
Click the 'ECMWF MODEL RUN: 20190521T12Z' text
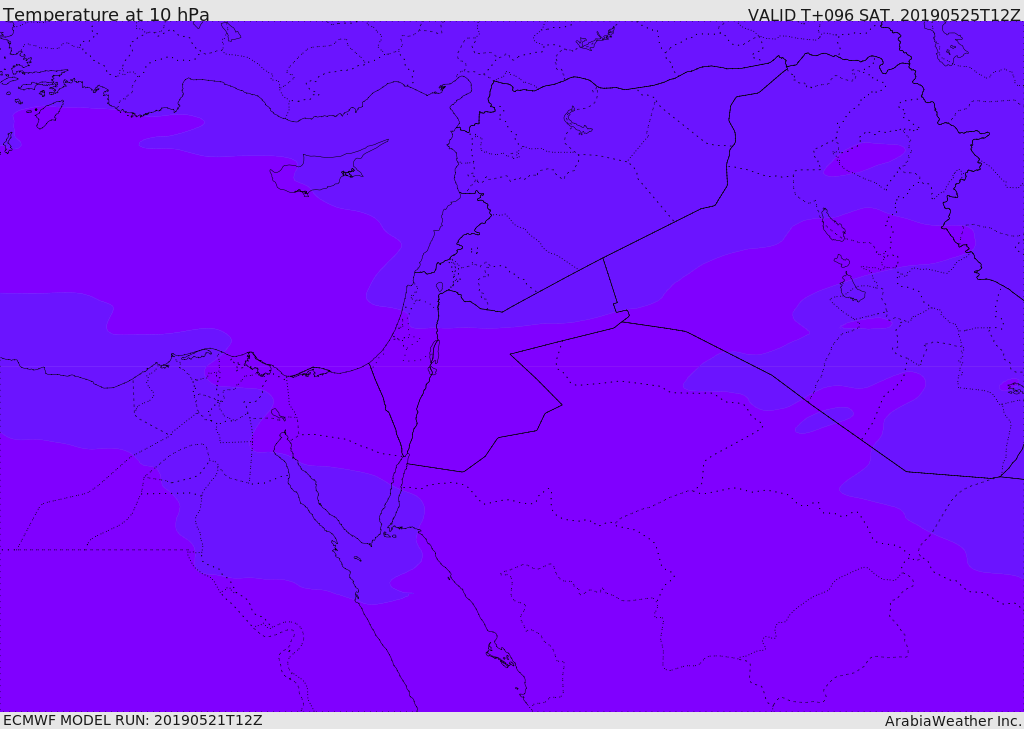(133, 720)
